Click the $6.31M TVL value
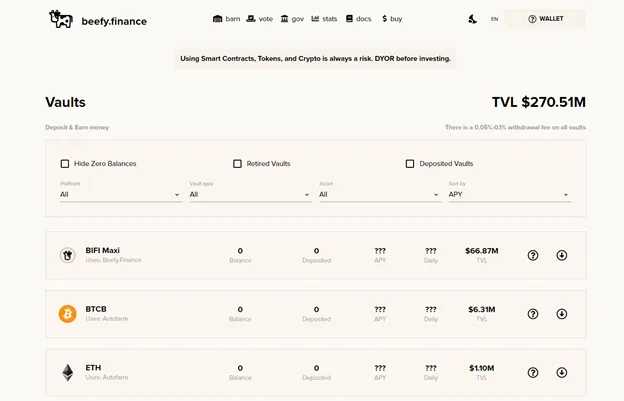Screen dimensions: 624x401 pos(482,310)
